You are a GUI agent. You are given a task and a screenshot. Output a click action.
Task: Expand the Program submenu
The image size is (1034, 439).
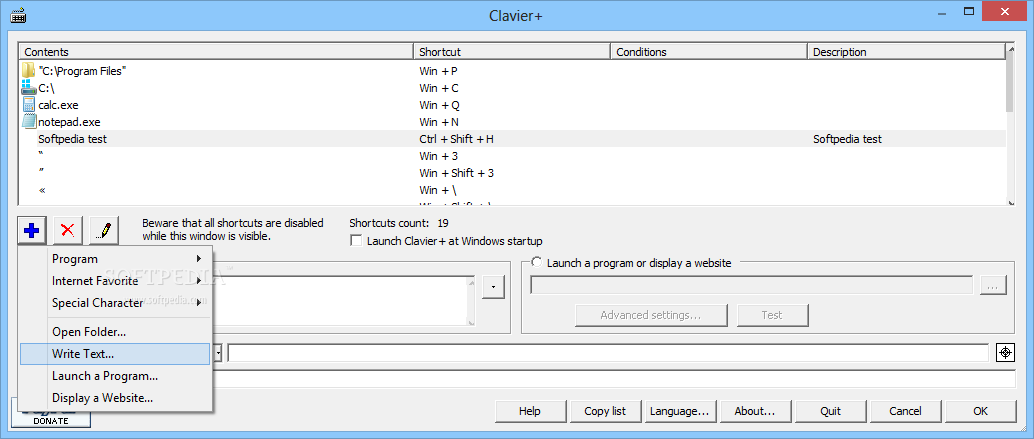115,258
